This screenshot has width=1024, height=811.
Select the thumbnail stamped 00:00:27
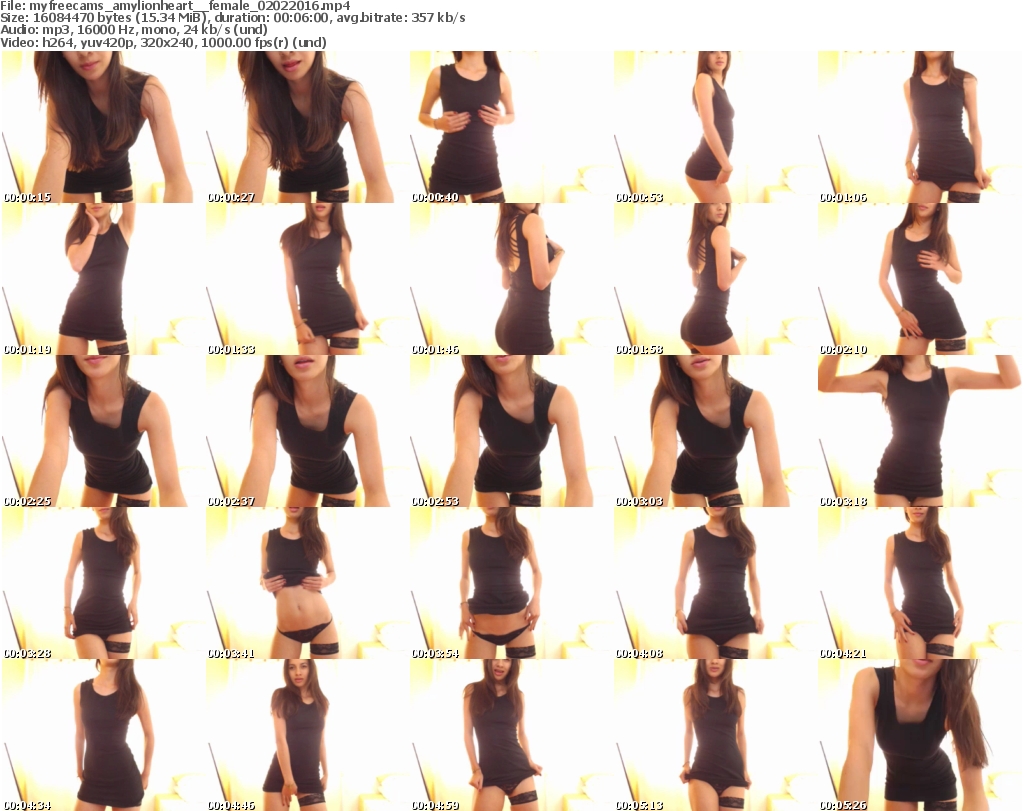click(x=308, y=127)
